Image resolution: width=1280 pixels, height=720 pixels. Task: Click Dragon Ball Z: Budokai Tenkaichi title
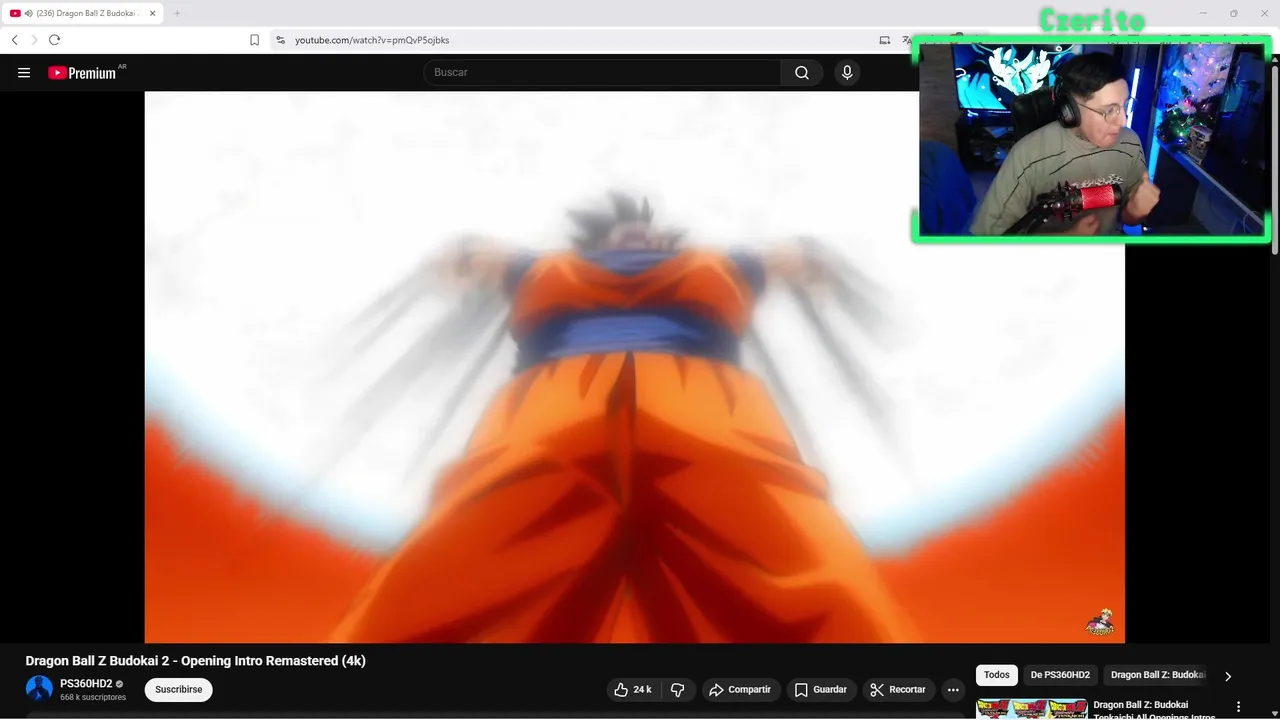coord(1154,711)
